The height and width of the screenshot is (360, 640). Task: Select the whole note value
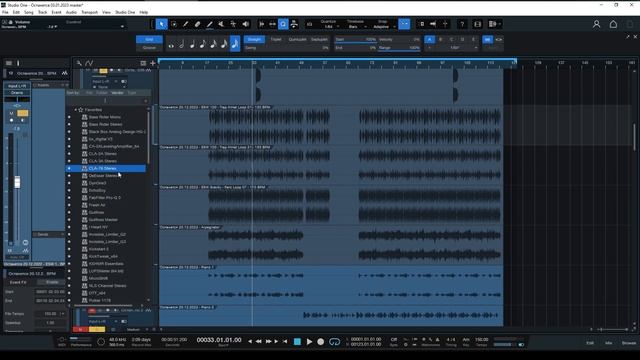click(x=171, y=44)
